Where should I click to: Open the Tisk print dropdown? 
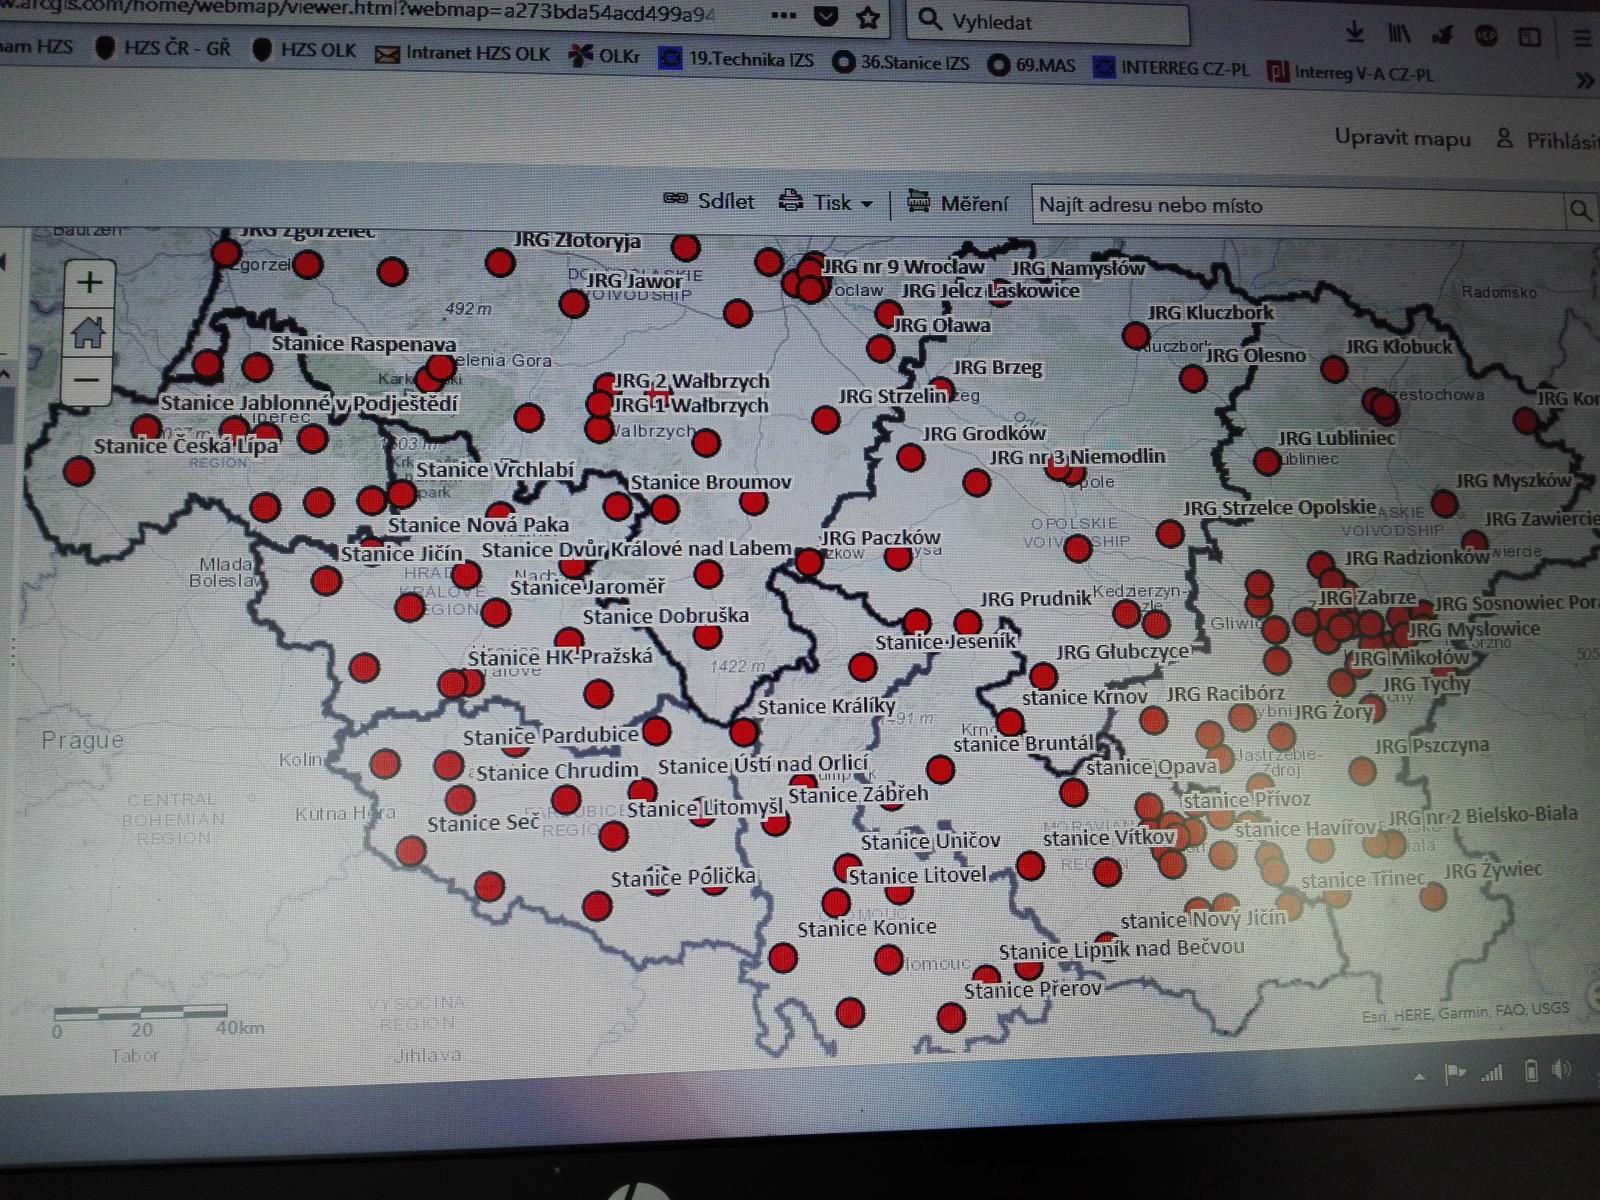(x=826, y=202)
